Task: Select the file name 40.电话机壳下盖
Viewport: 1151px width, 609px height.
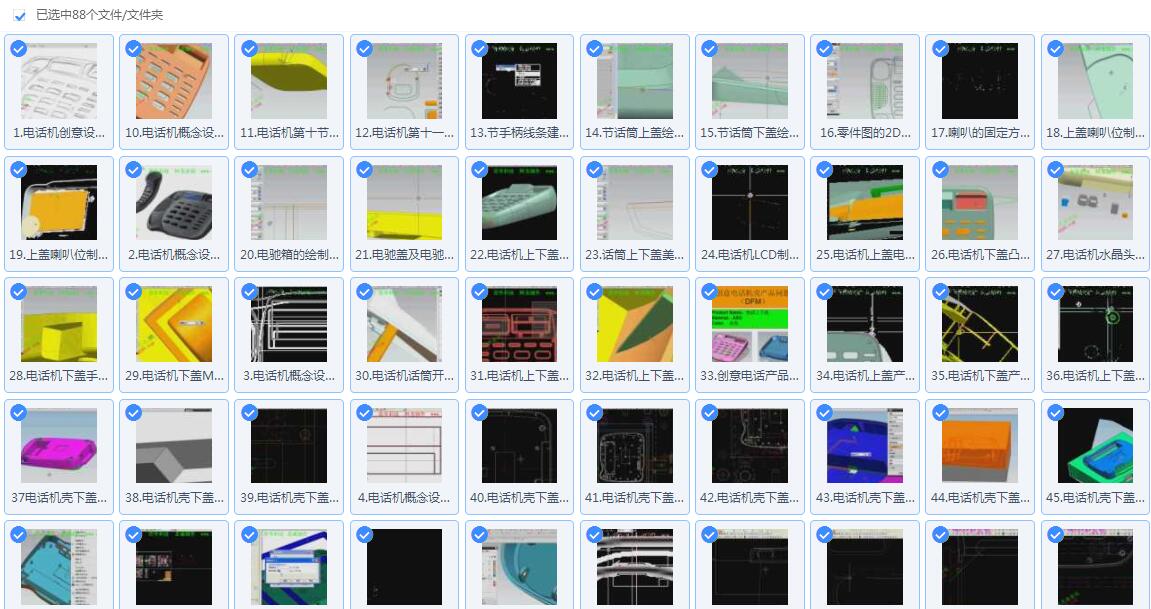Action: [520, 497]
